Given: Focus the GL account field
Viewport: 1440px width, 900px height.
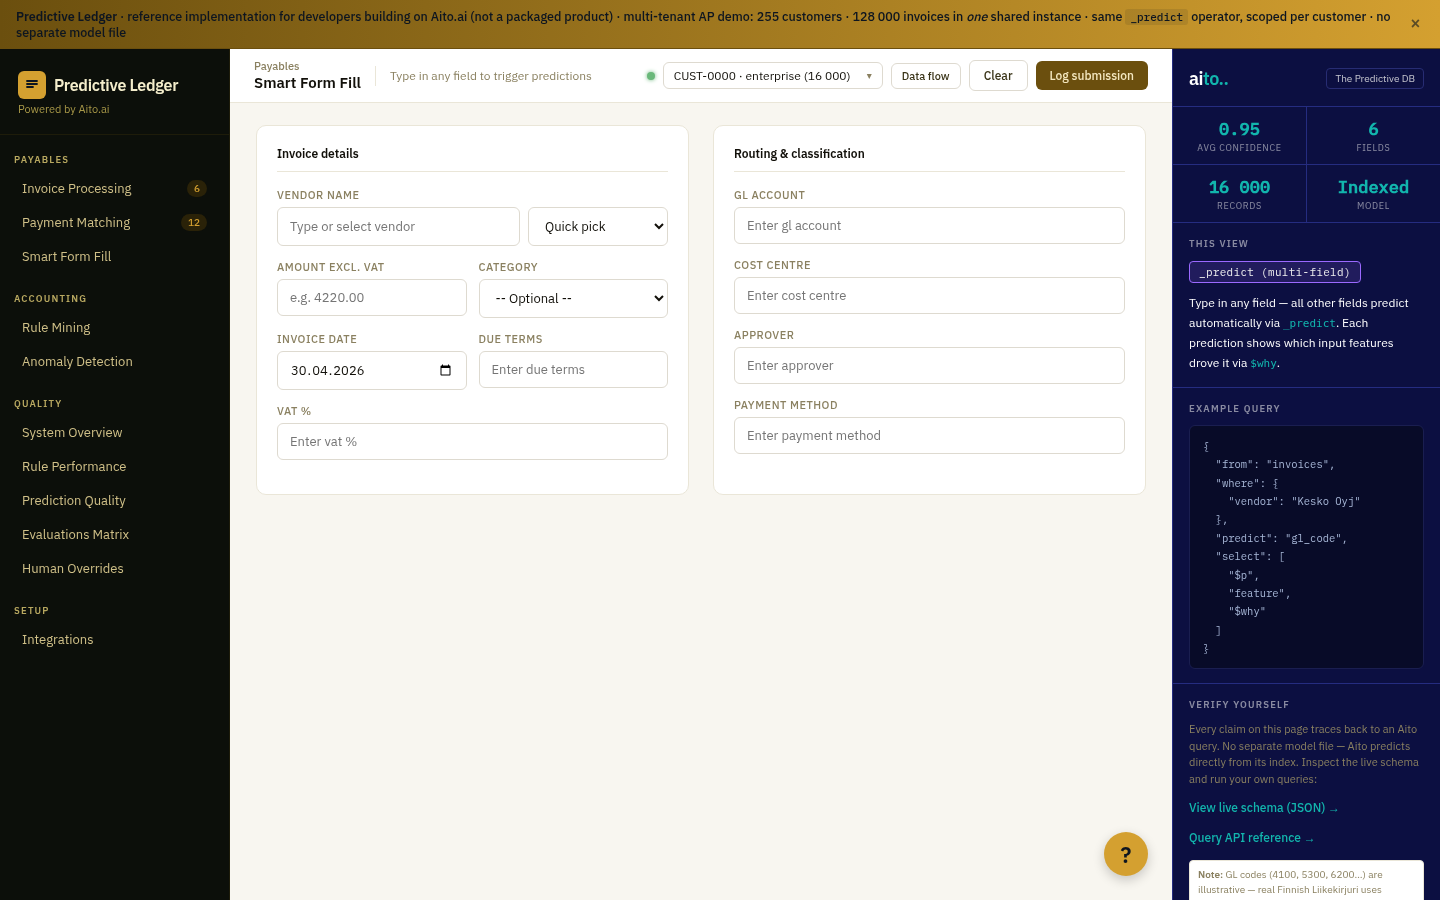Looking at the screenshot, I should click(929, 226).
